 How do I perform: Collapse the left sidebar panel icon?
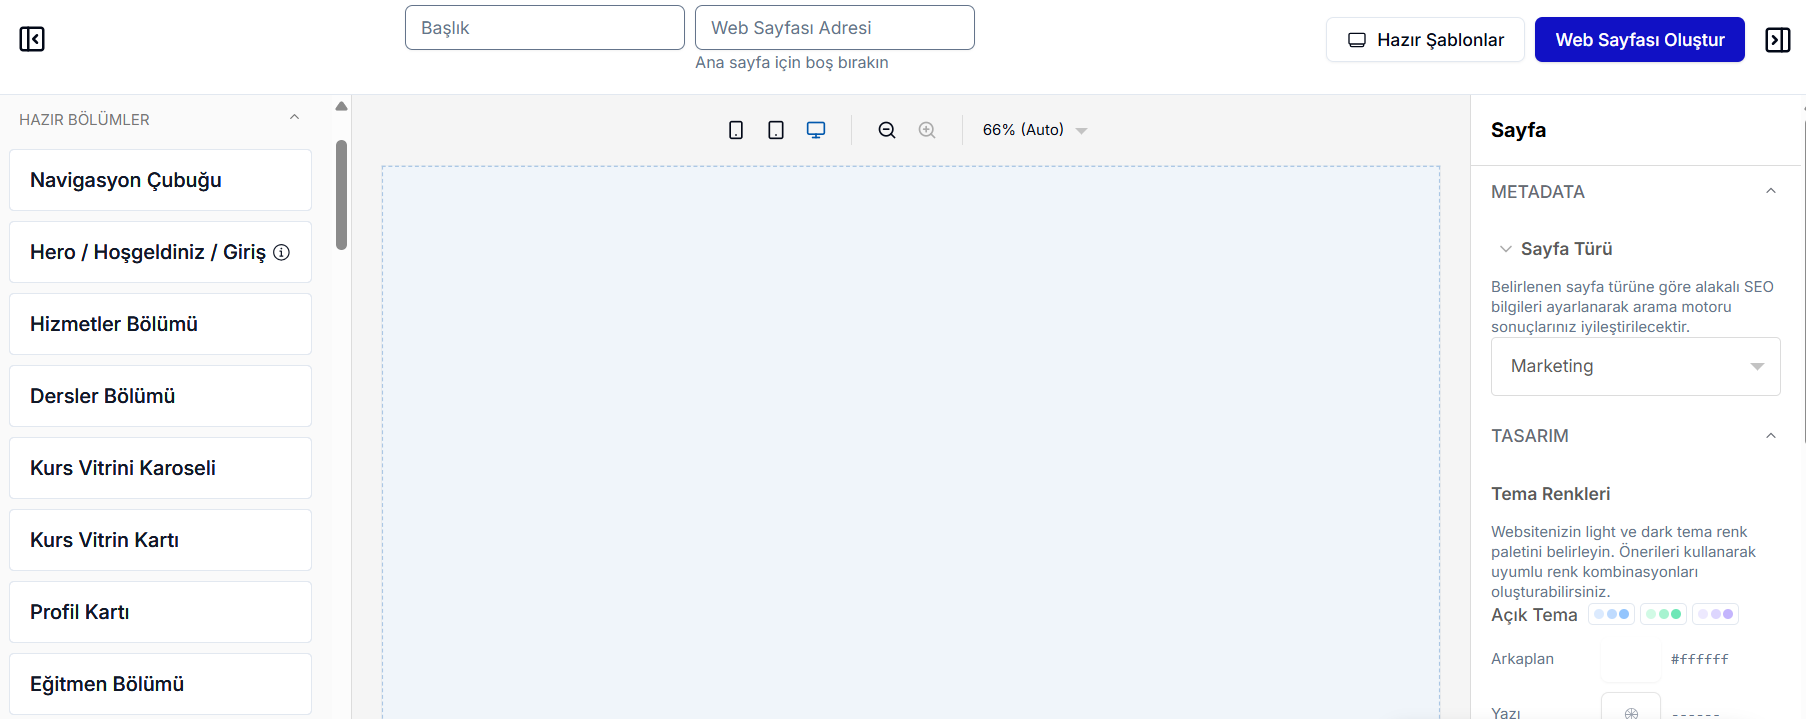(x=32, y=39)
